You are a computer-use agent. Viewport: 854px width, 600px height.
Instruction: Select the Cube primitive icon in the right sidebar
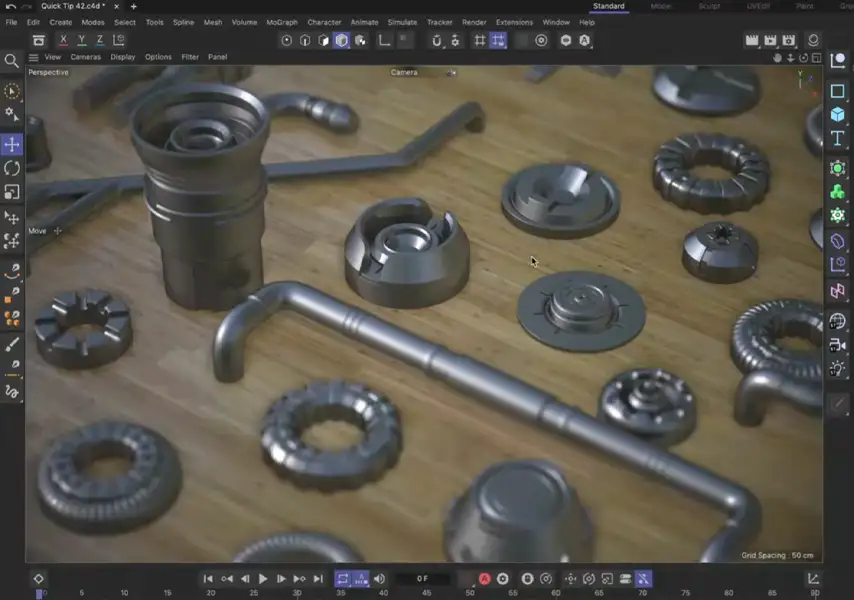click(839, 114)
